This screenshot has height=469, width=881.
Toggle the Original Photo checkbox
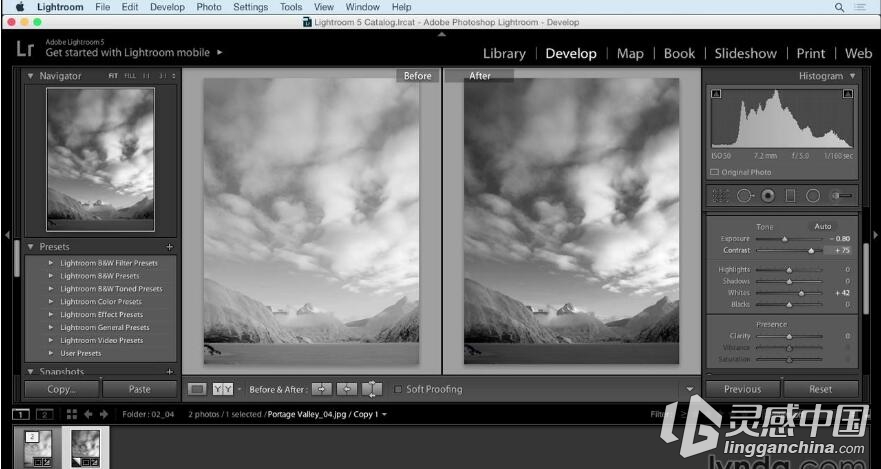[x=714, y=172]
